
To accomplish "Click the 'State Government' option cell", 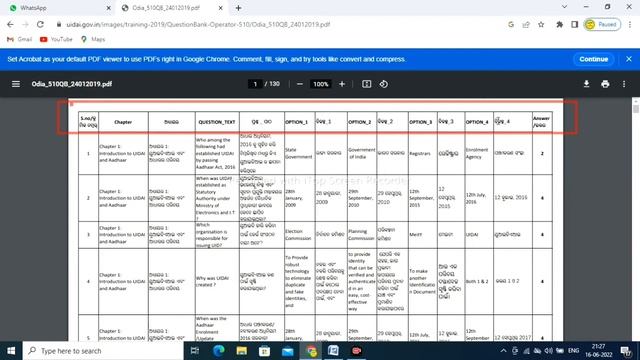I will 299,153.
